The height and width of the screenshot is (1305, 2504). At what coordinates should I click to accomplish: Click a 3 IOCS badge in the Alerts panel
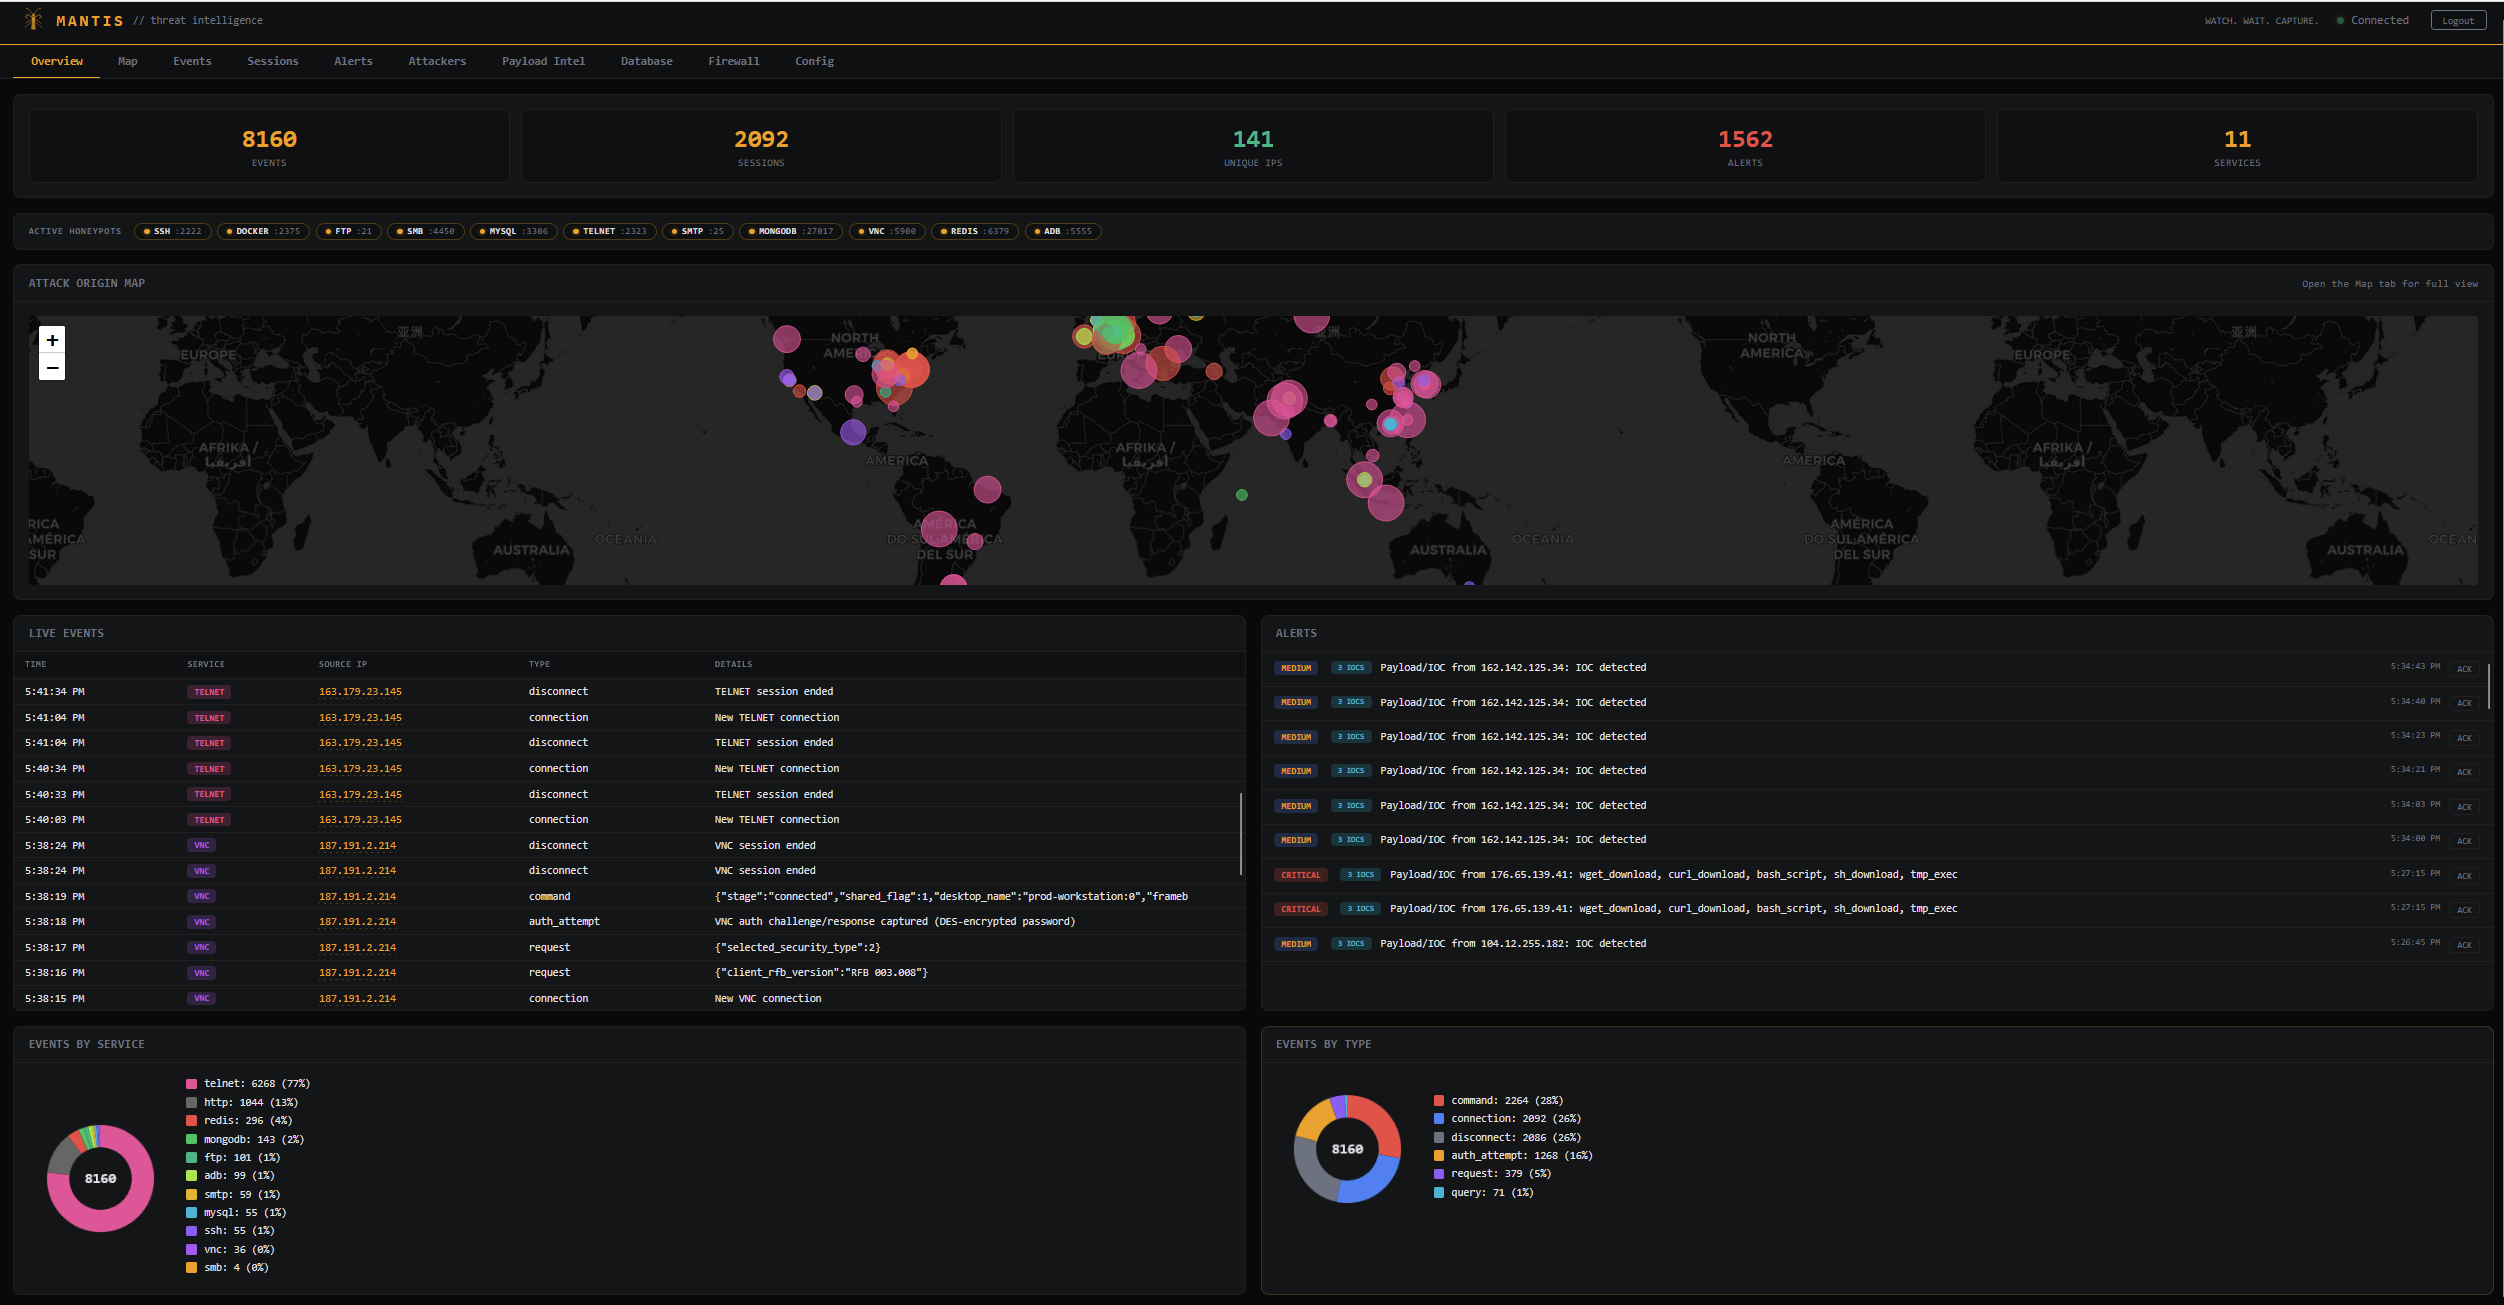[x=1351, y=667]
